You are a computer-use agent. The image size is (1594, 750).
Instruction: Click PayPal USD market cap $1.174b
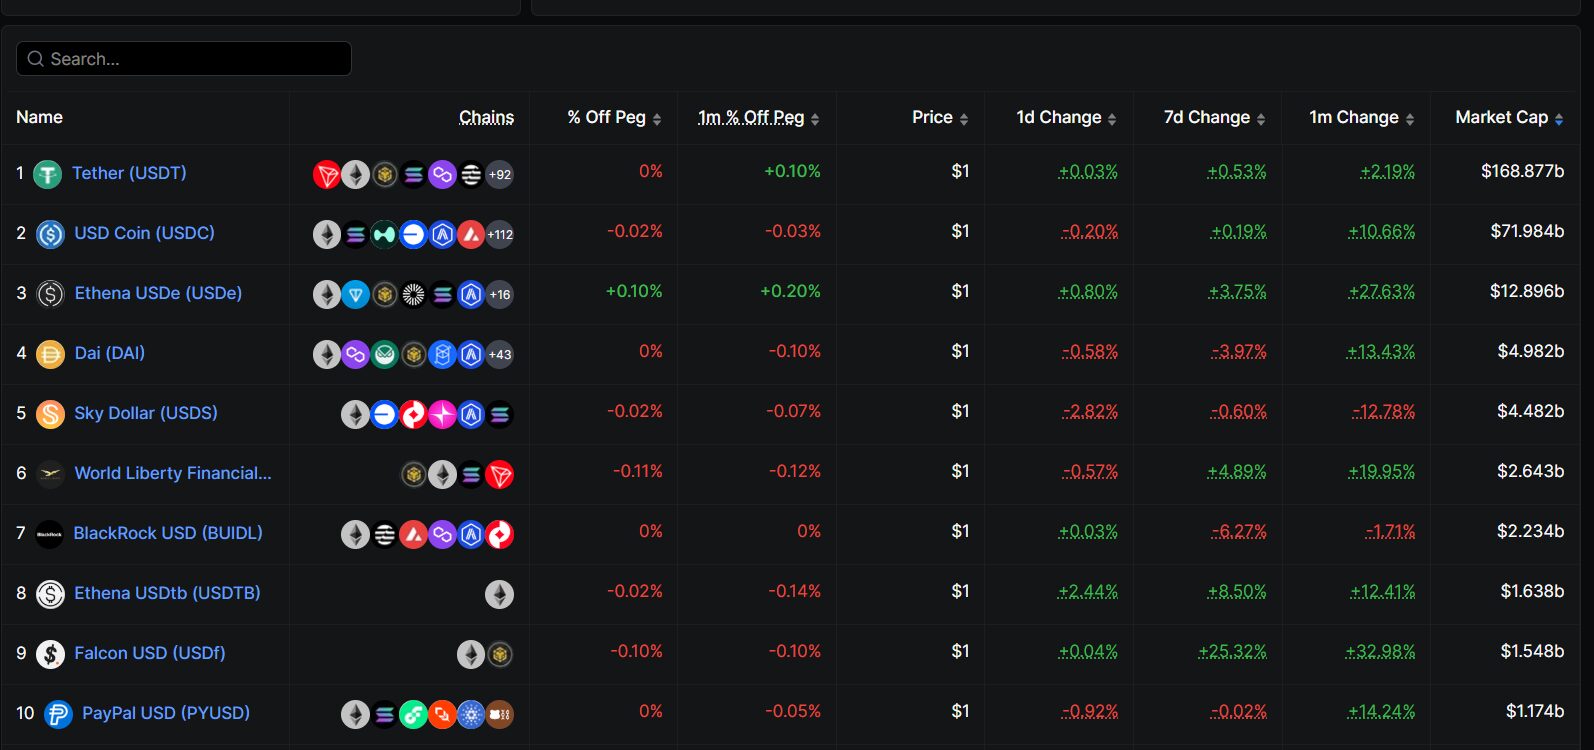point(1535,711)
